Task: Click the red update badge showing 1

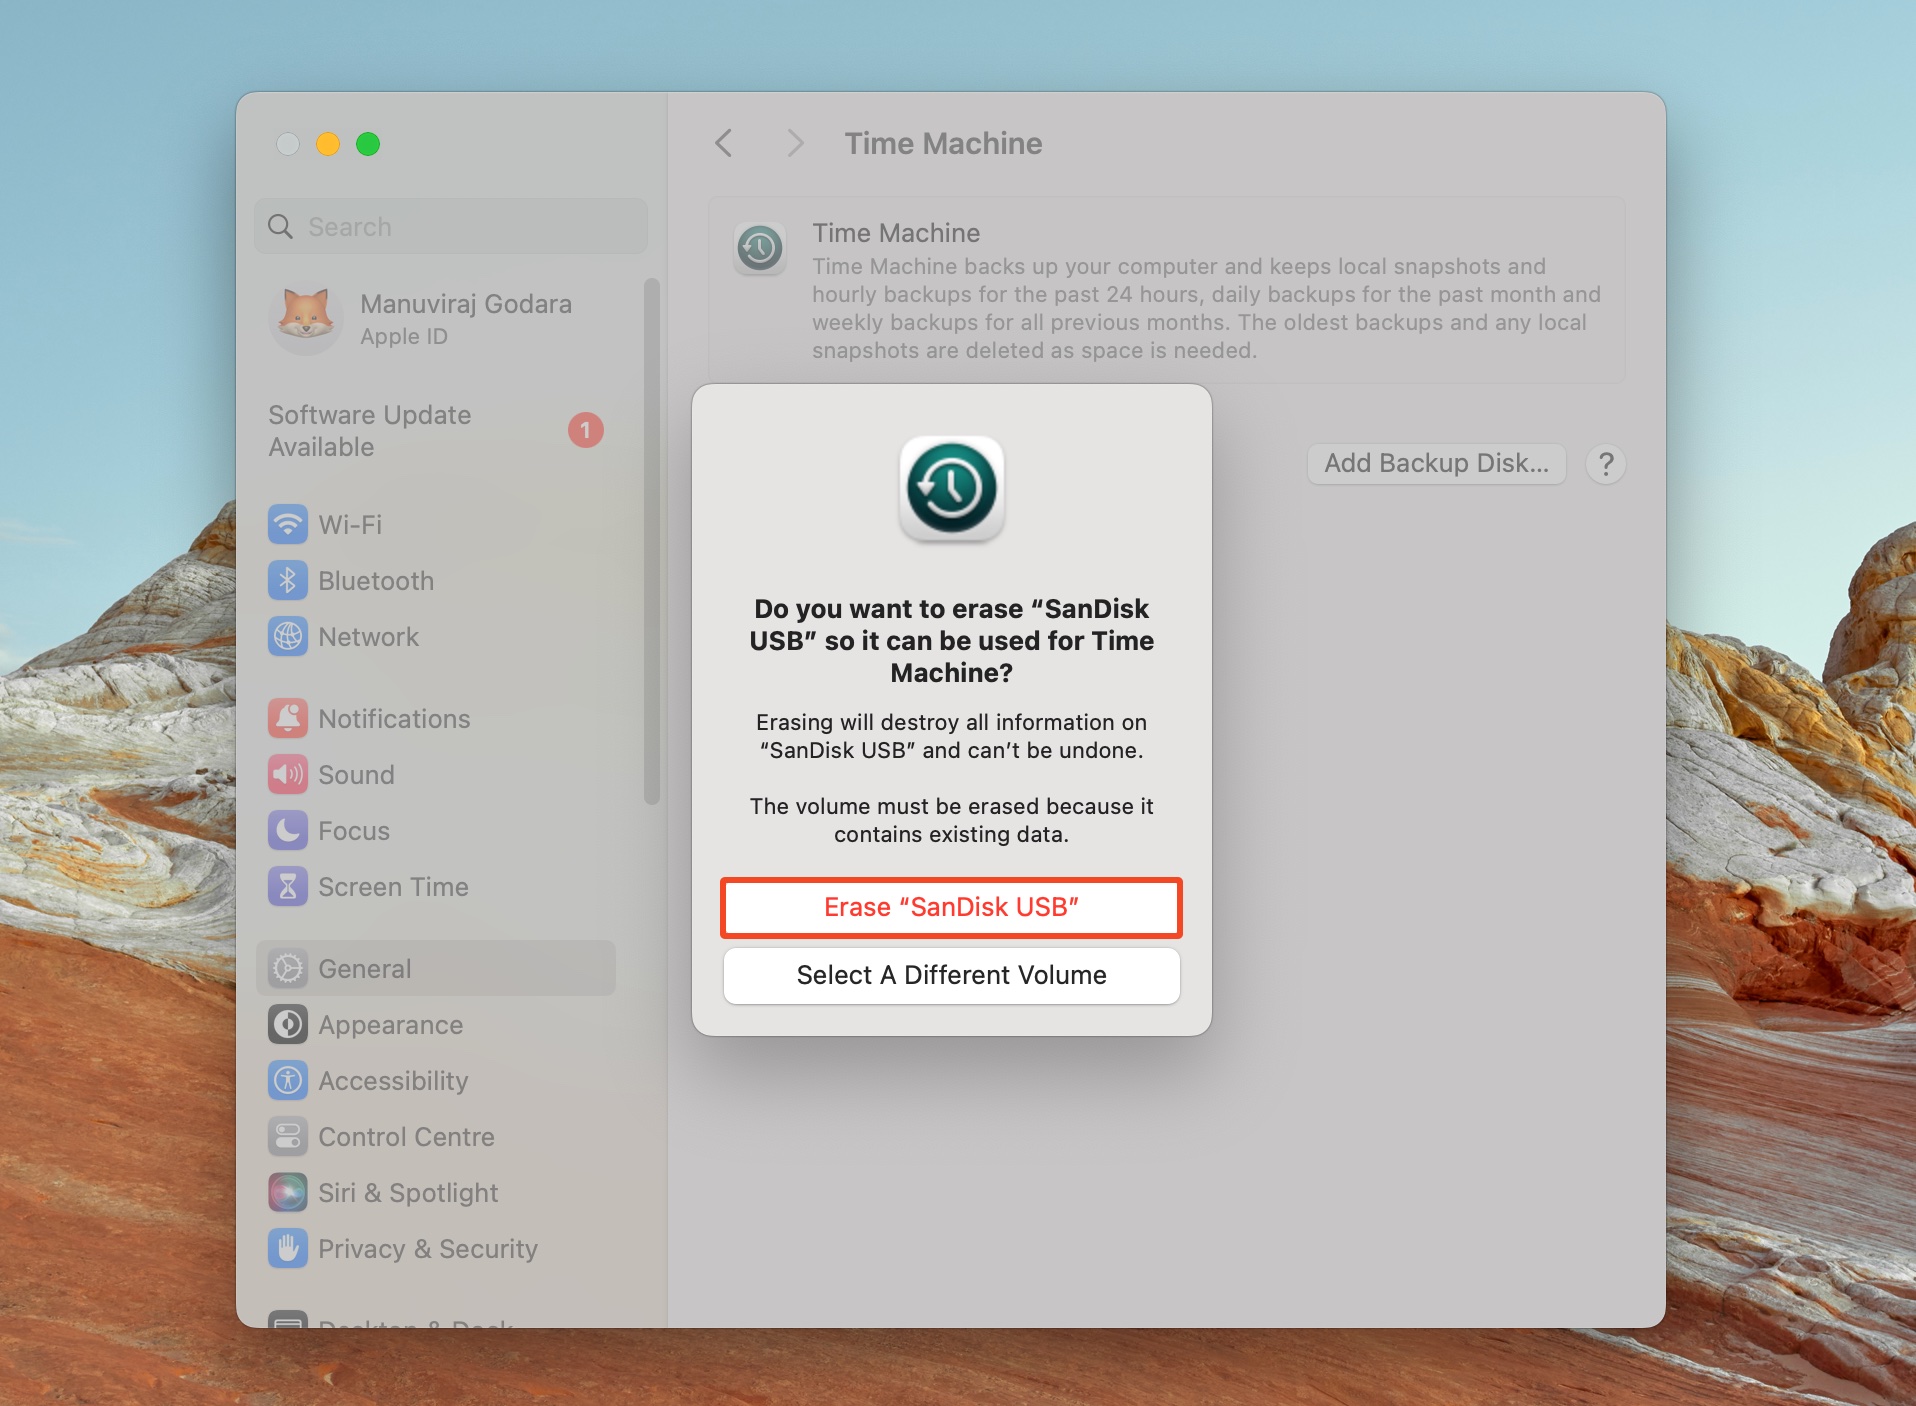Action: coord(586,430)
